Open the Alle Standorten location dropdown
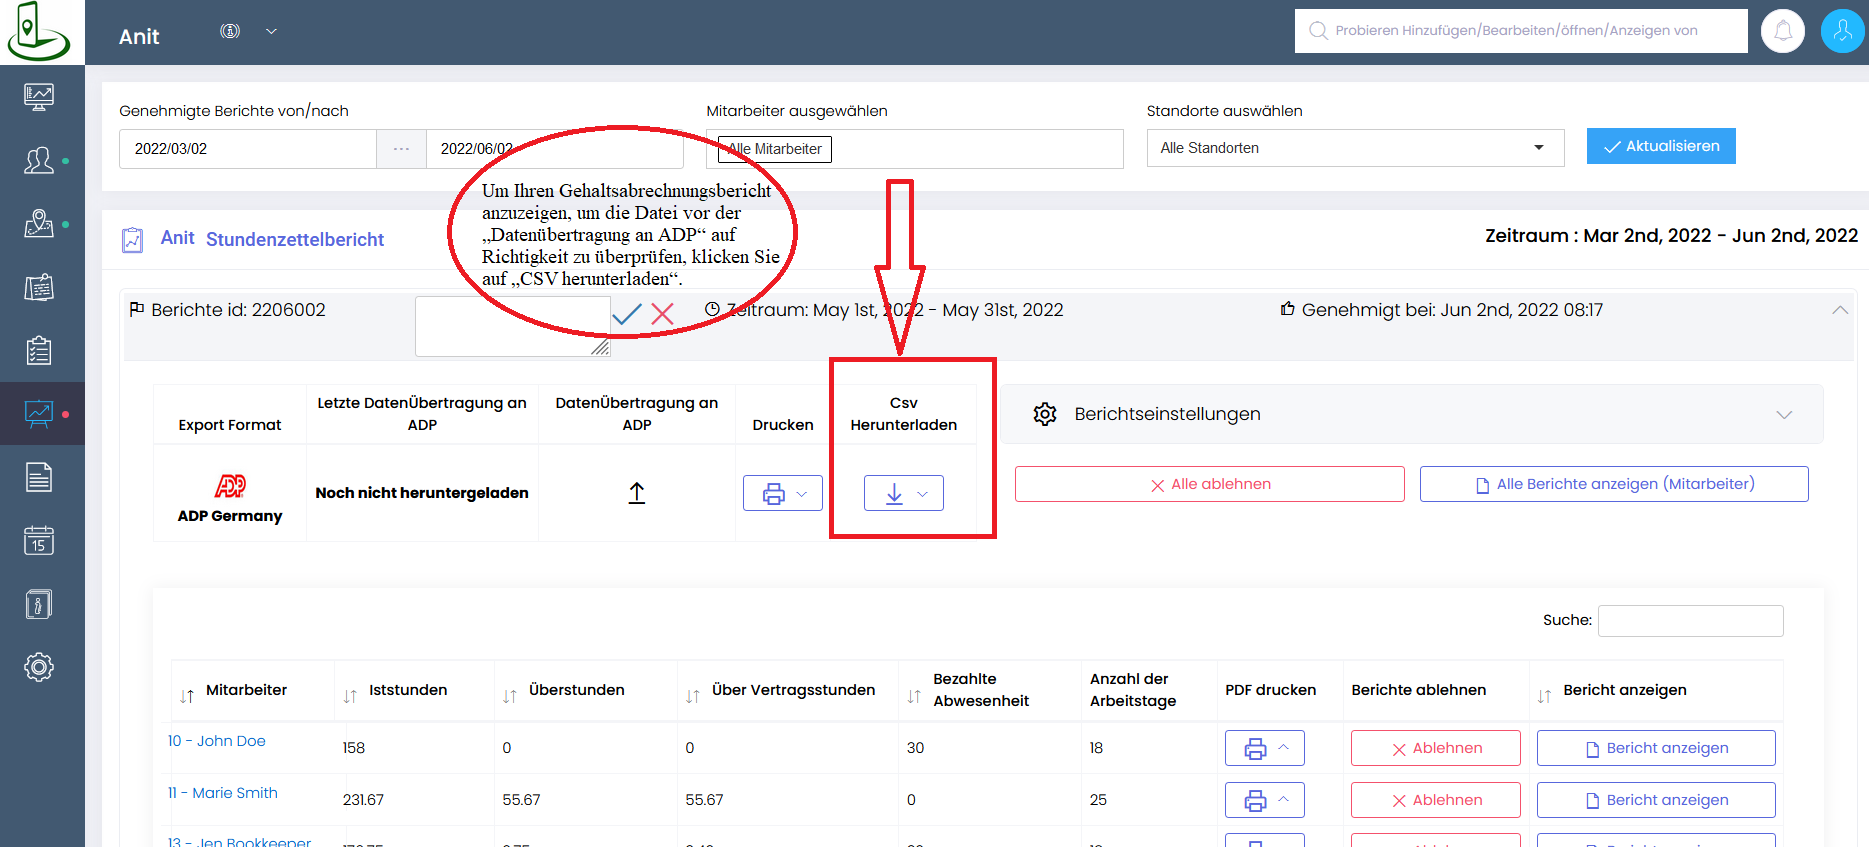 [1354, 148]
